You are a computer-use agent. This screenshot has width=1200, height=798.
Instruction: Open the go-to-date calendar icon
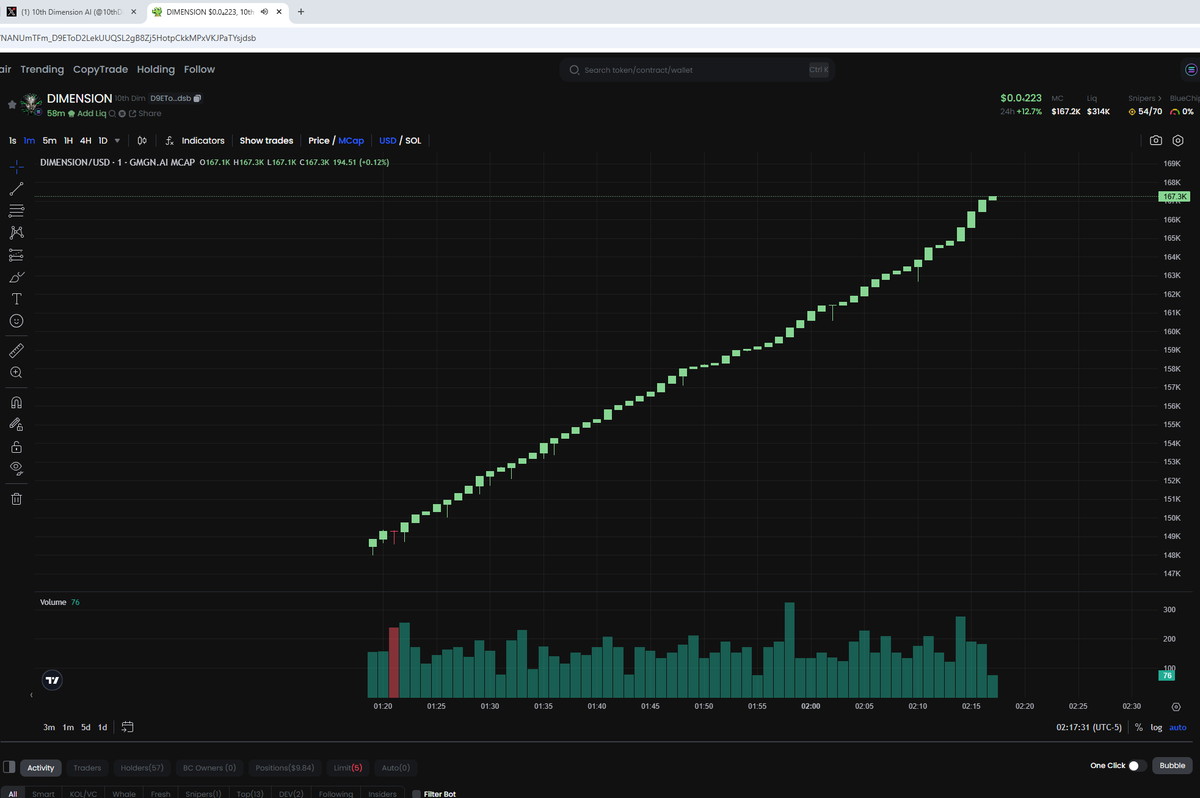pyautogui.click(x=128, y=727)
